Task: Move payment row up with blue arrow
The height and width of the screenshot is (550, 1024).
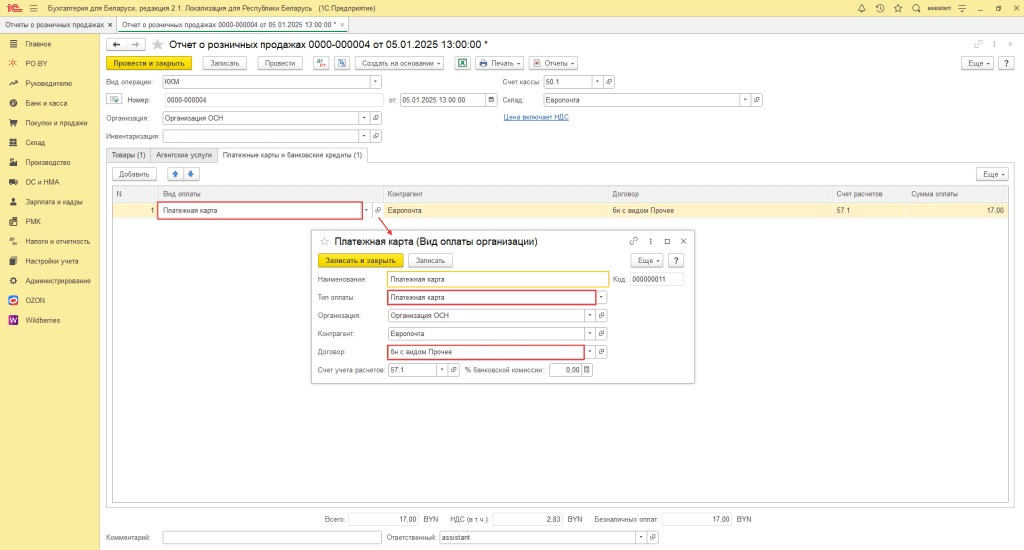Action: tap(175, 174)
